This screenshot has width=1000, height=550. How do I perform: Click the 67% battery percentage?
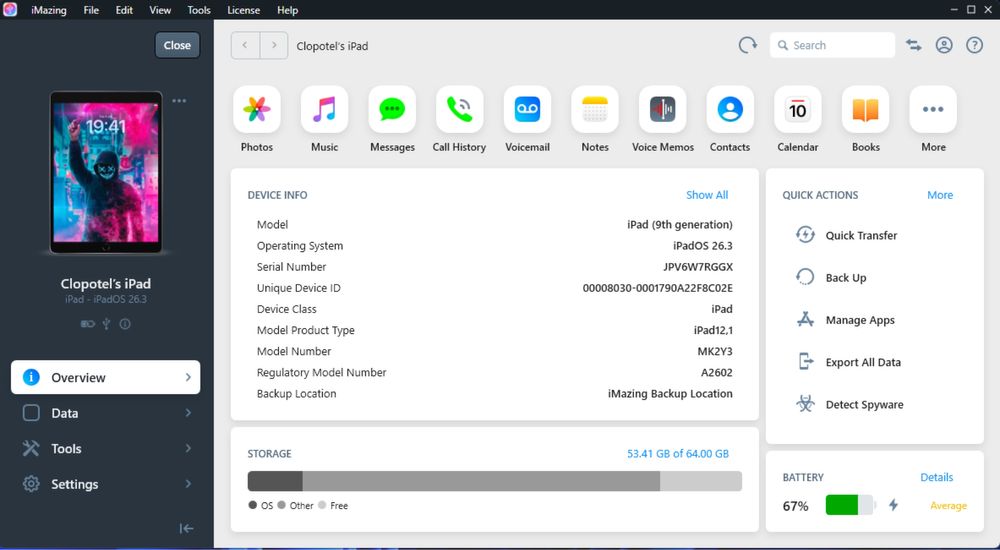(x=795, y=506)
